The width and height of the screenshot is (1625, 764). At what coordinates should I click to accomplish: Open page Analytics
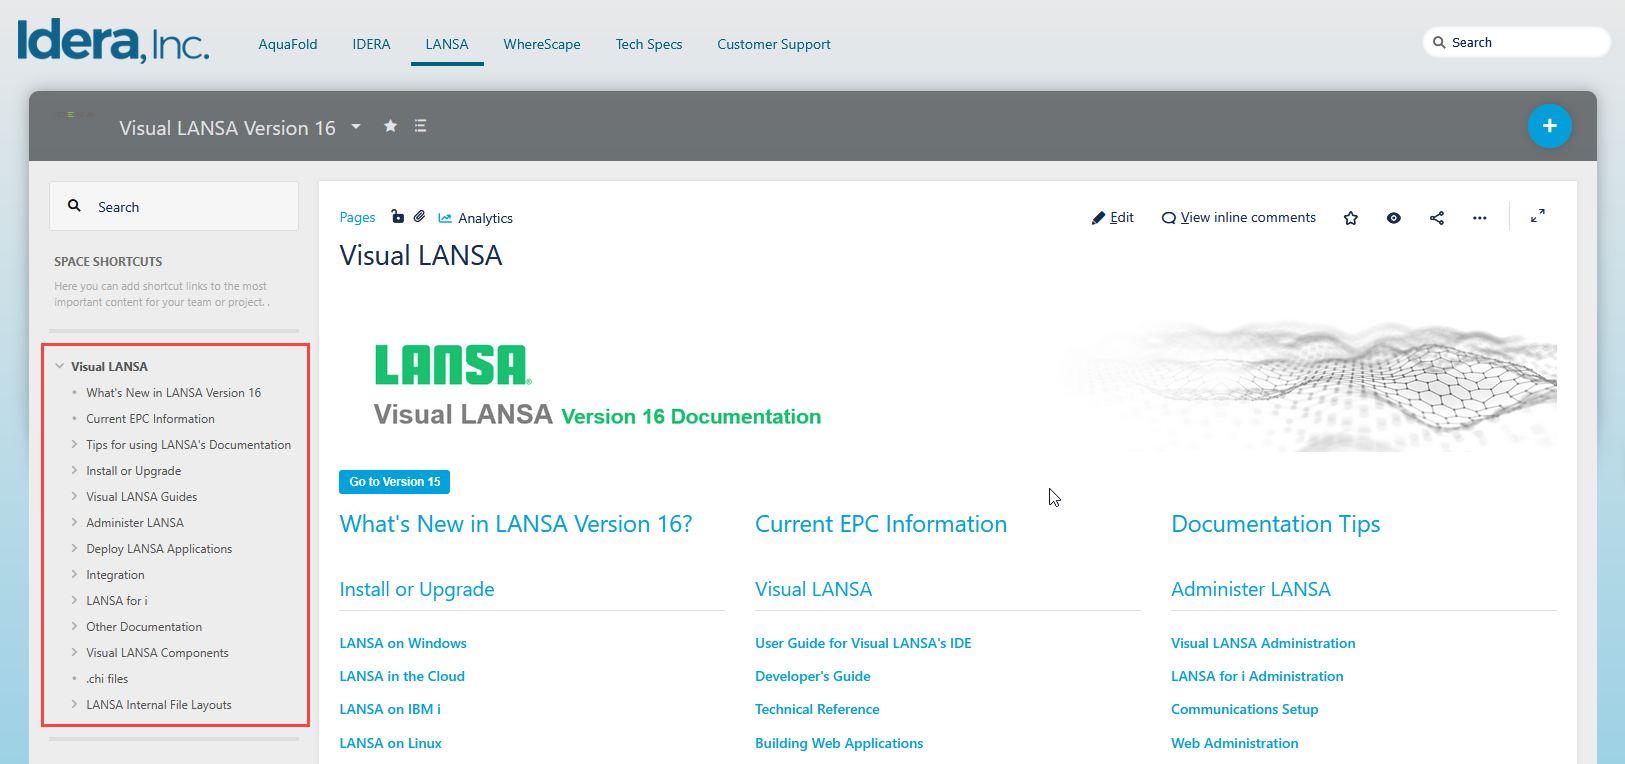coord(476,218)
